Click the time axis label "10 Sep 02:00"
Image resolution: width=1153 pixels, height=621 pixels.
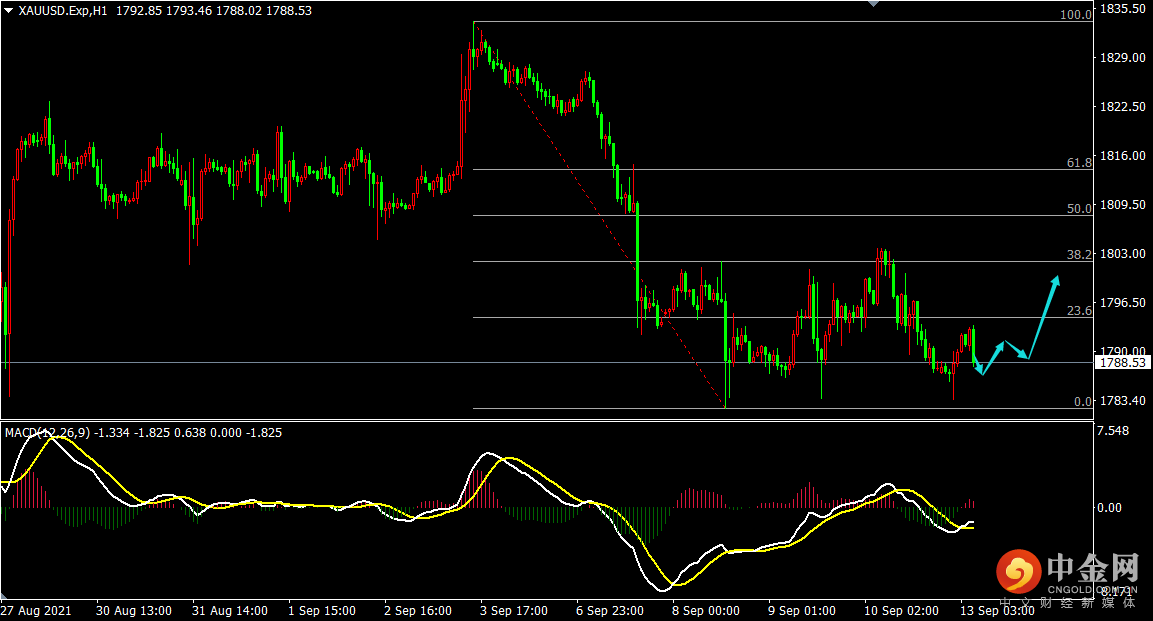pos(901,611)
